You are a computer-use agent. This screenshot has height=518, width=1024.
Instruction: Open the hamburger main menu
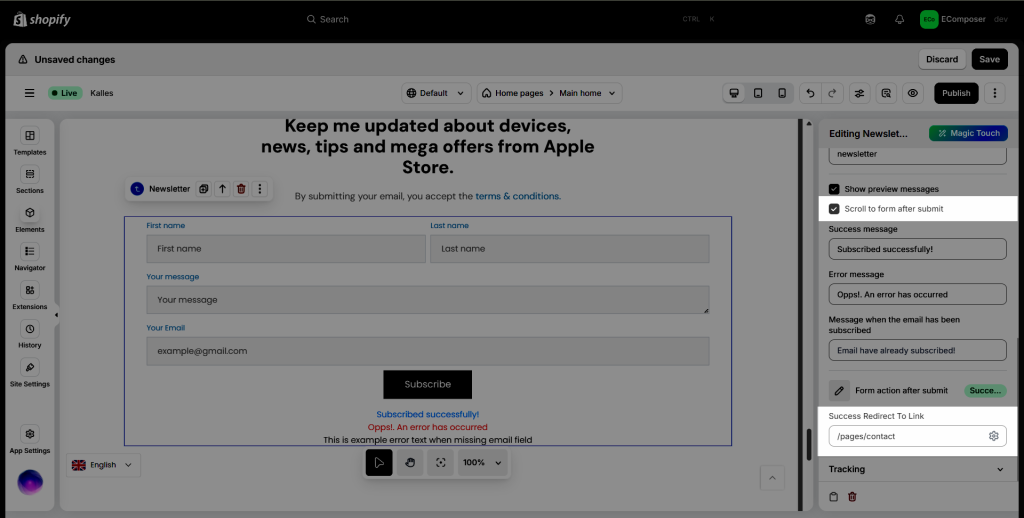point(30,93)
